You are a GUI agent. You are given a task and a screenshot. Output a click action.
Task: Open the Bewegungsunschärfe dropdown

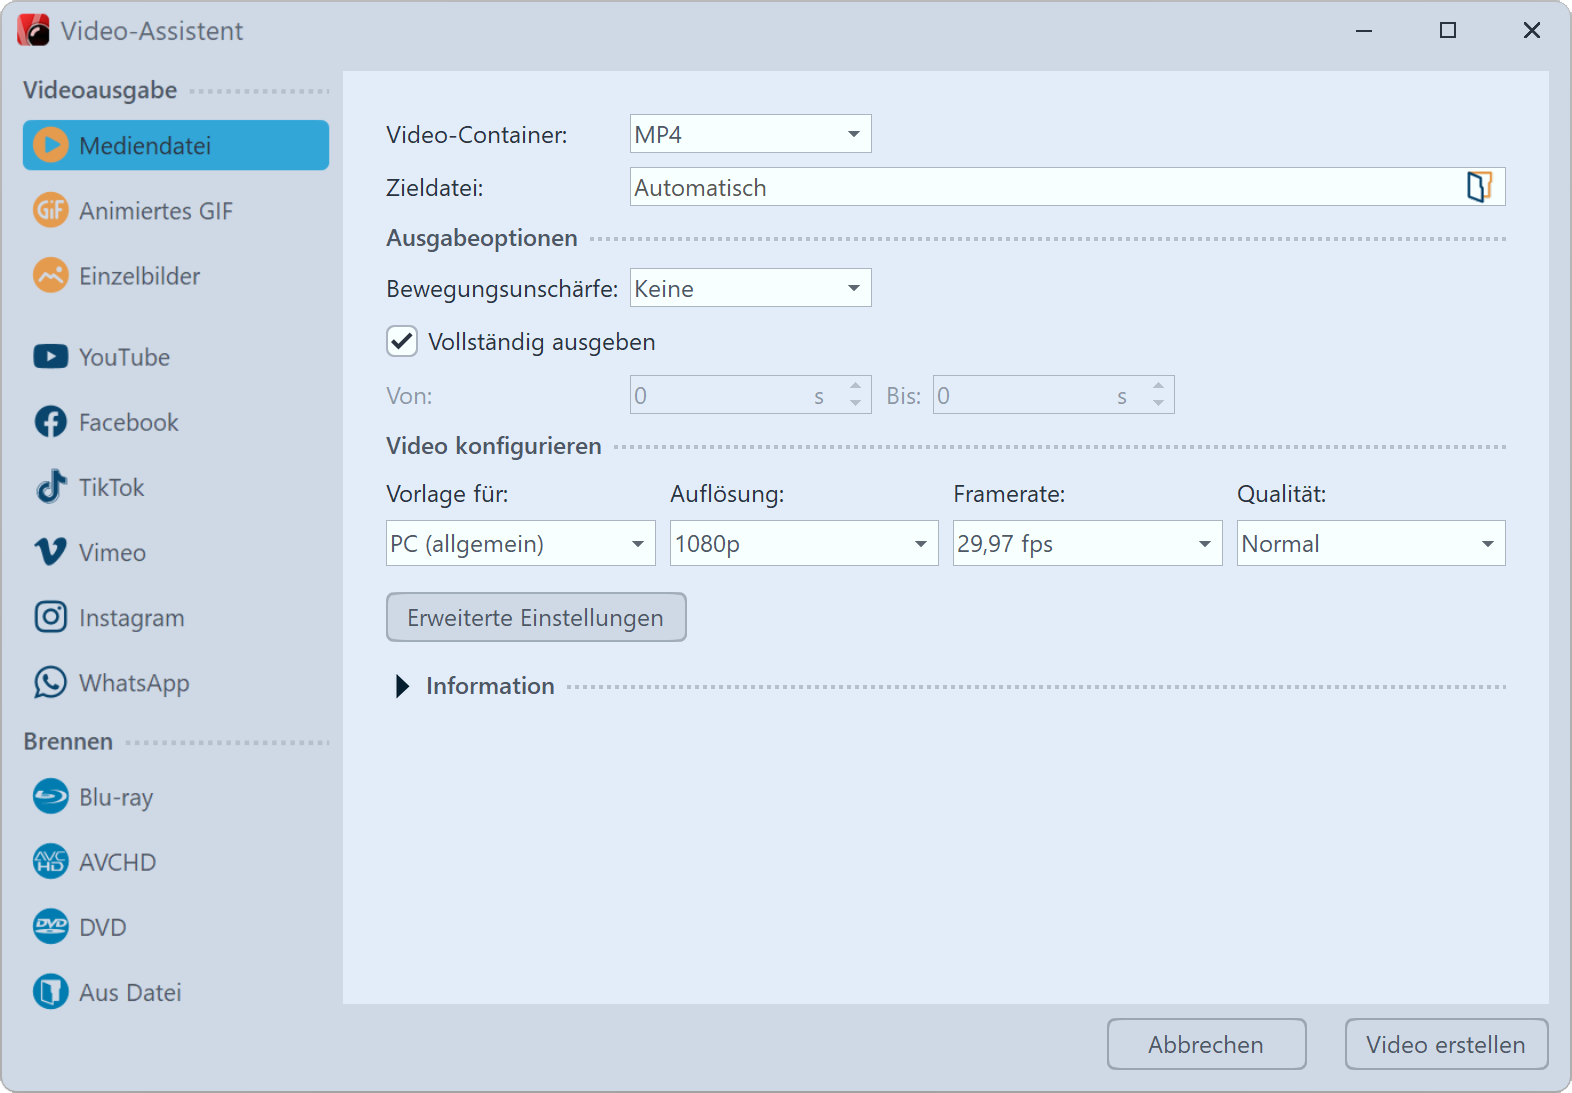[750, 289]
